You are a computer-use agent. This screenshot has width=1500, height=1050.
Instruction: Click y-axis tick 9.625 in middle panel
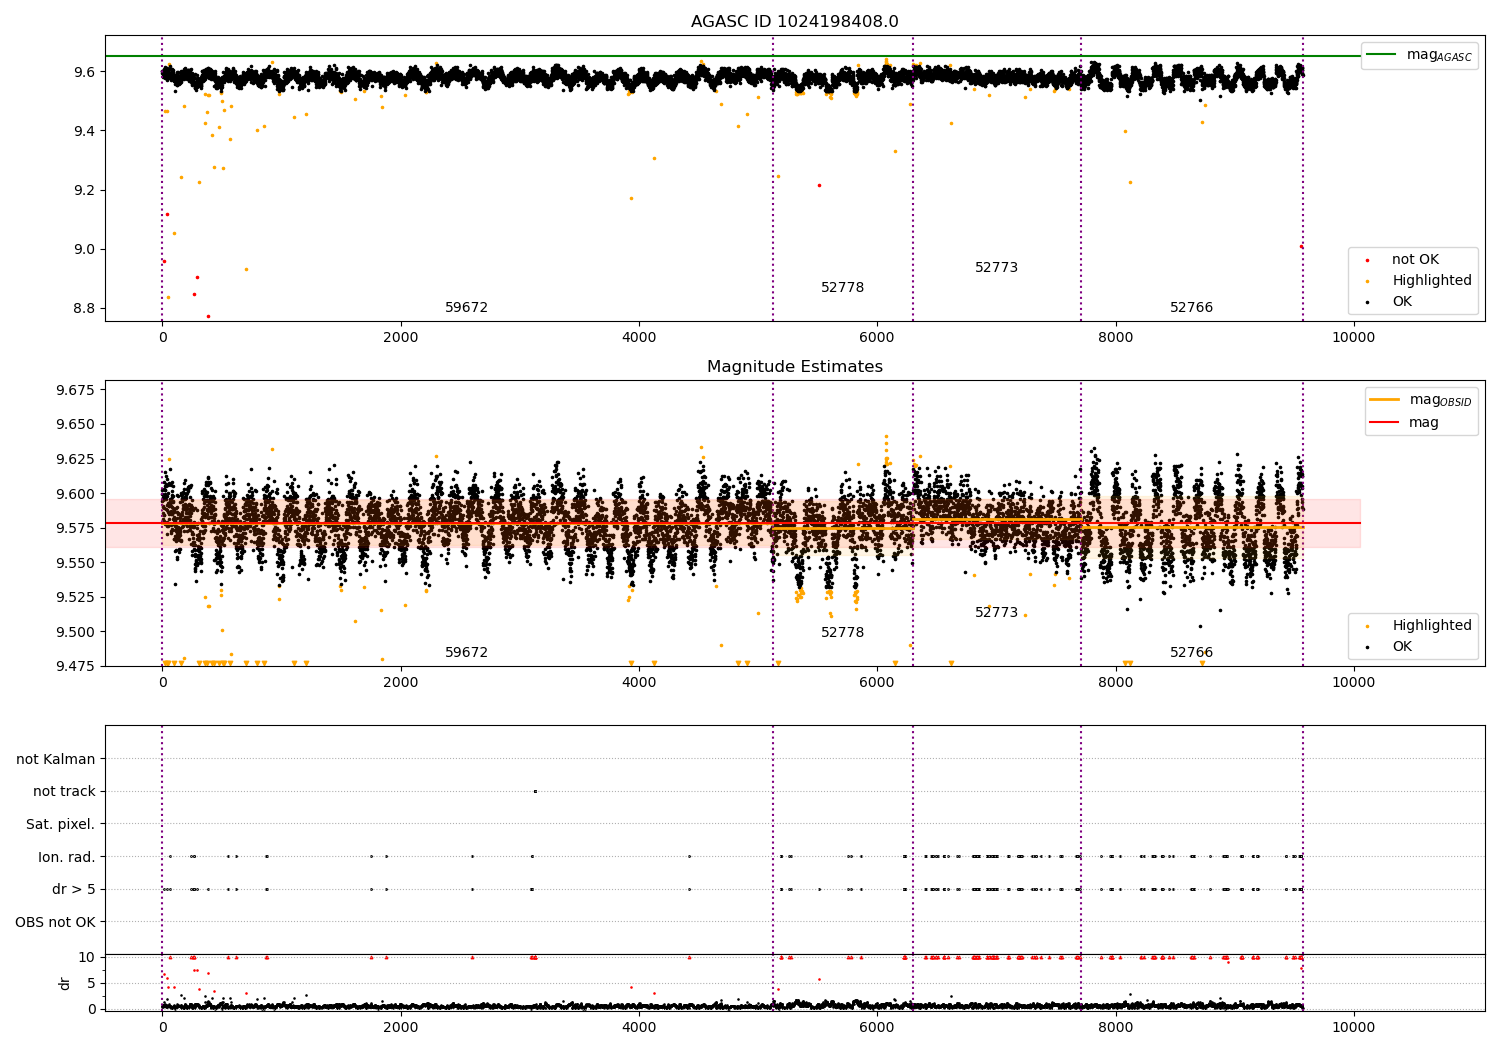76,459
